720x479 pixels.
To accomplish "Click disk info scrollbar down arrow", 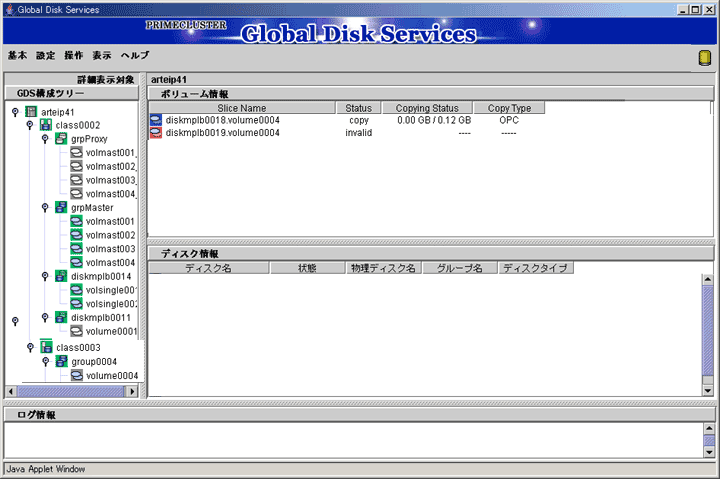I will pyautogui.click(x=708, y=391).
